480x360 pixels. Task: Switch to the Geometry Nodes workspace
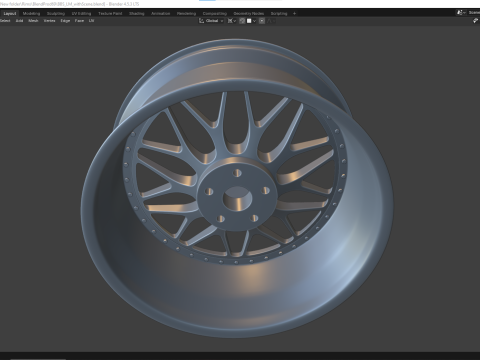(x=249, y=13)
